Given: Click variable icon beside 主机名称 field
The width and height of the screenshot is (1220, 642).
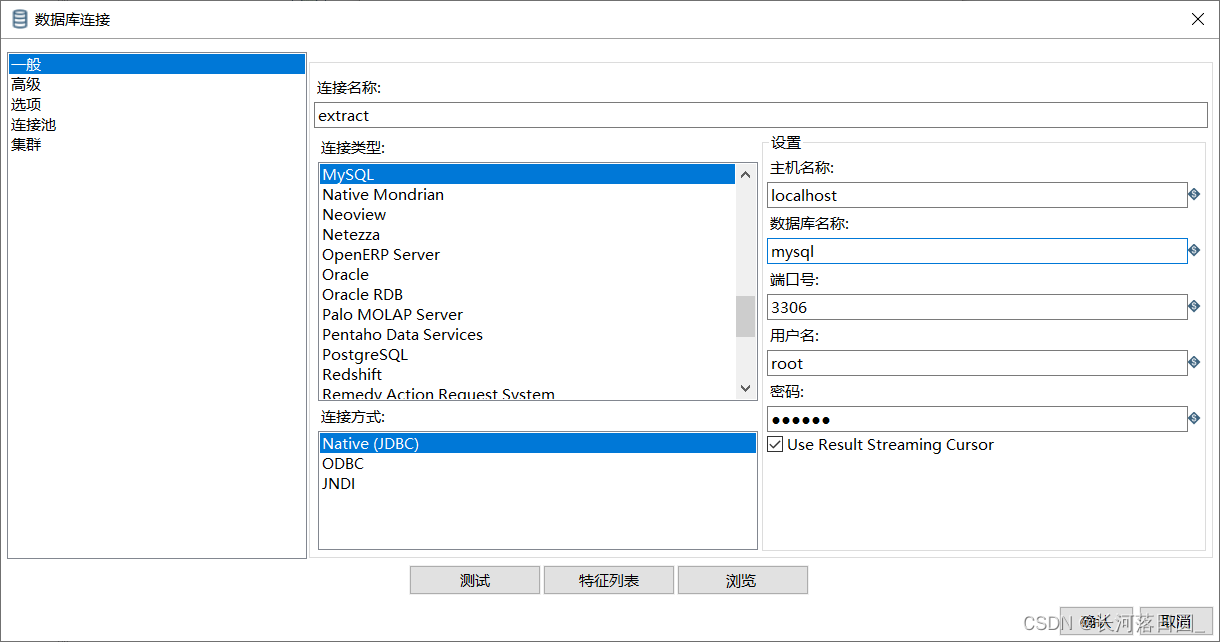Looking at the screenshot, I should point(1194,194).
